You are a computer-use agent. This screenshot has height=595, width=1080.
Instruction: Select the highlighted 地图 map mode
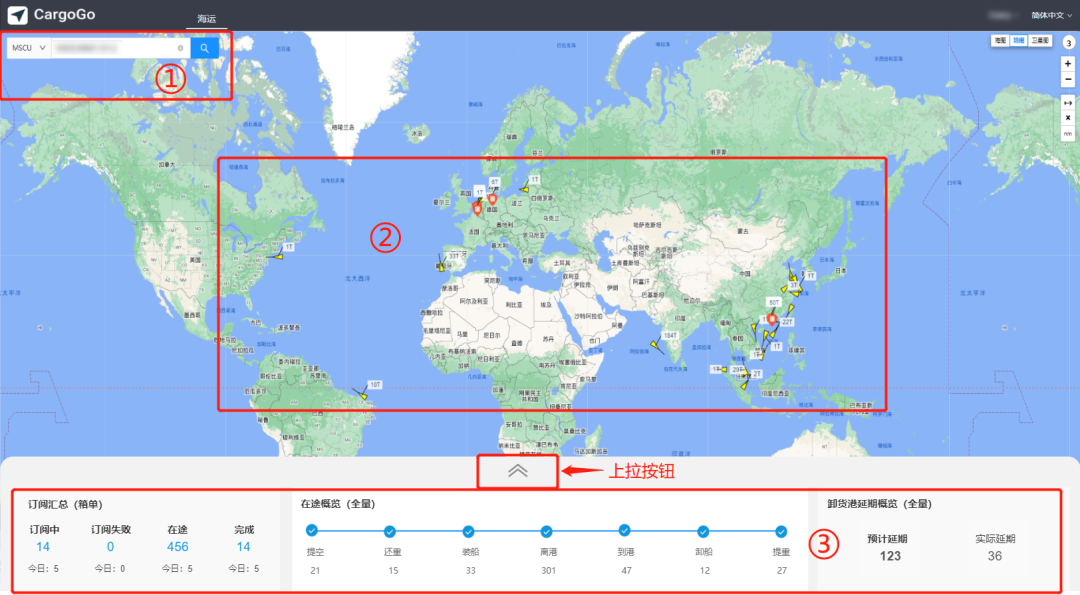1019,41
